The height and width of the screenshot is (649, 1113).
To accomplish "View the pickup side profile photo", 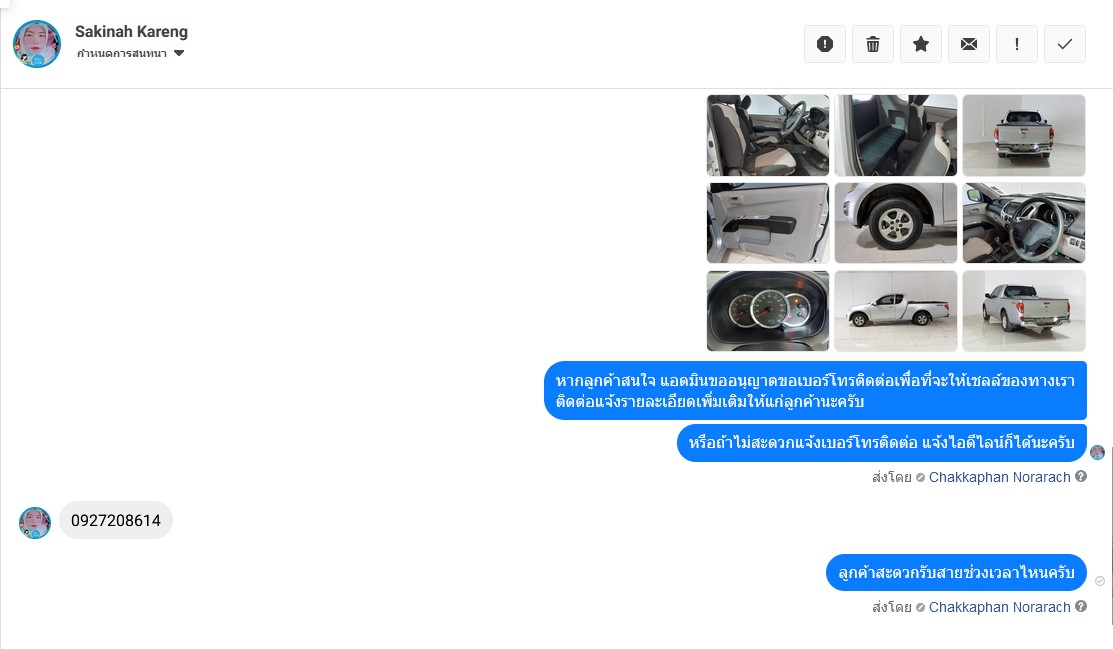I will (x=896, y=311).
